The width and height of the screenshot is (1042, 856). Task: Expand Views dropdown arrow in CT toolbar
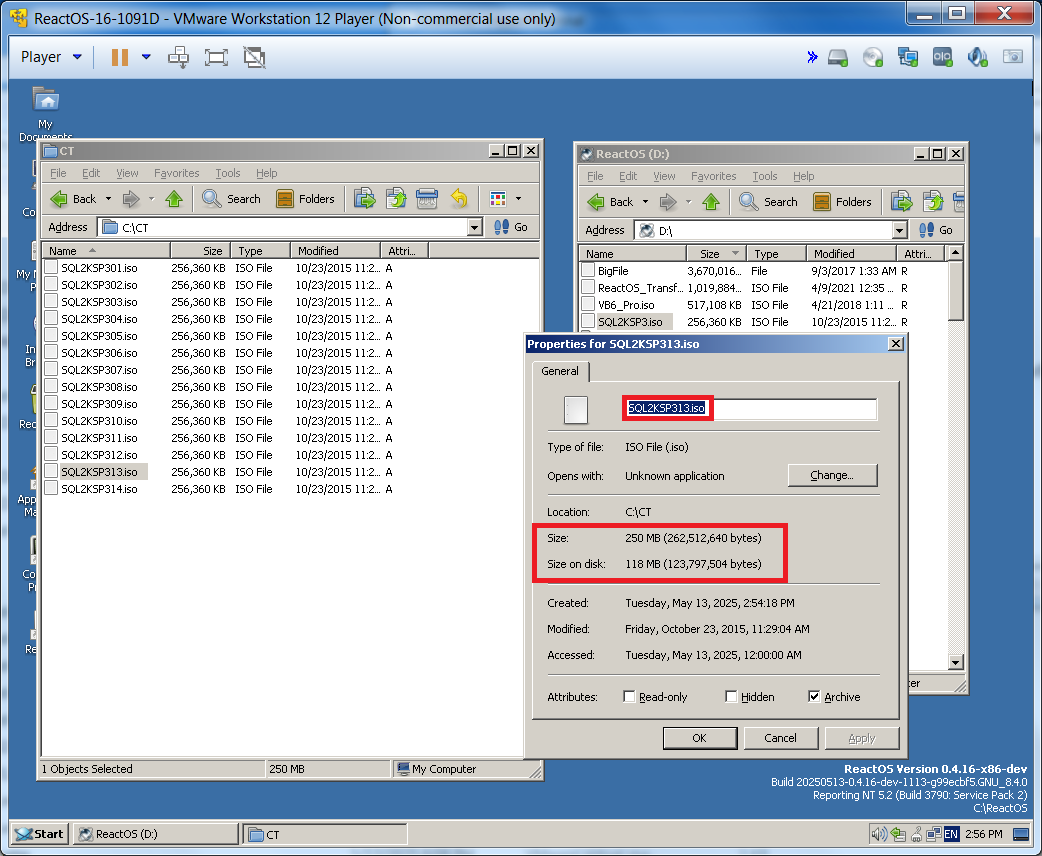point(518,199)
